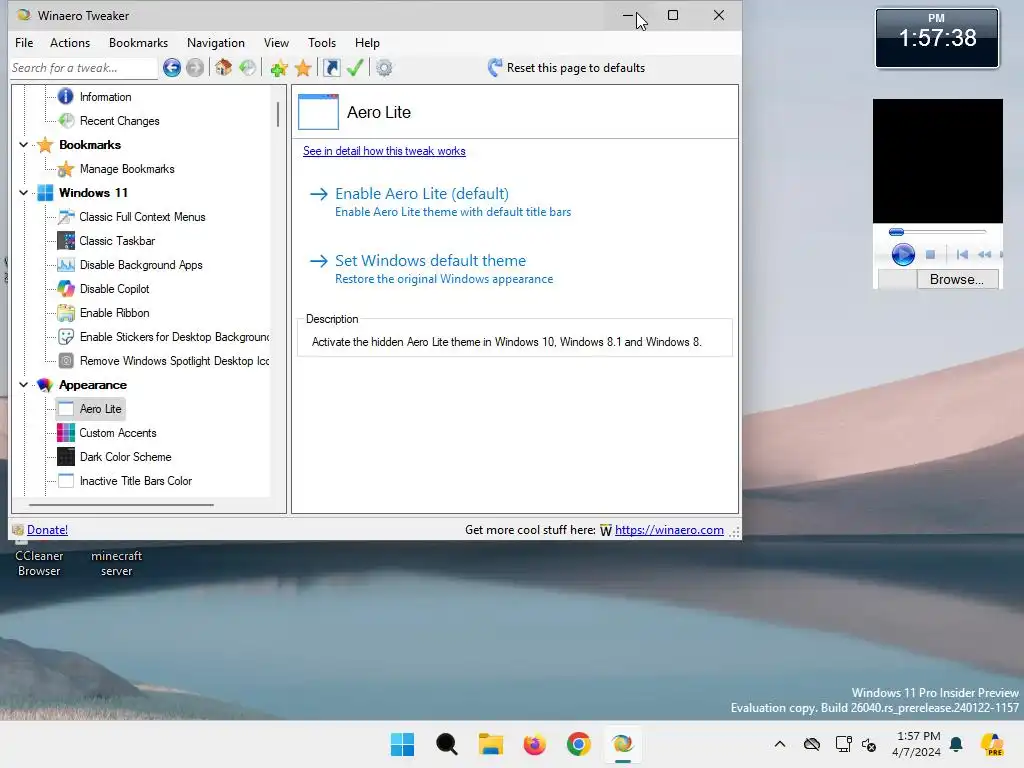This screenshot has height=768, width=1024.
Task: Click rewind button in media gadget
Action: pos(985,255)
